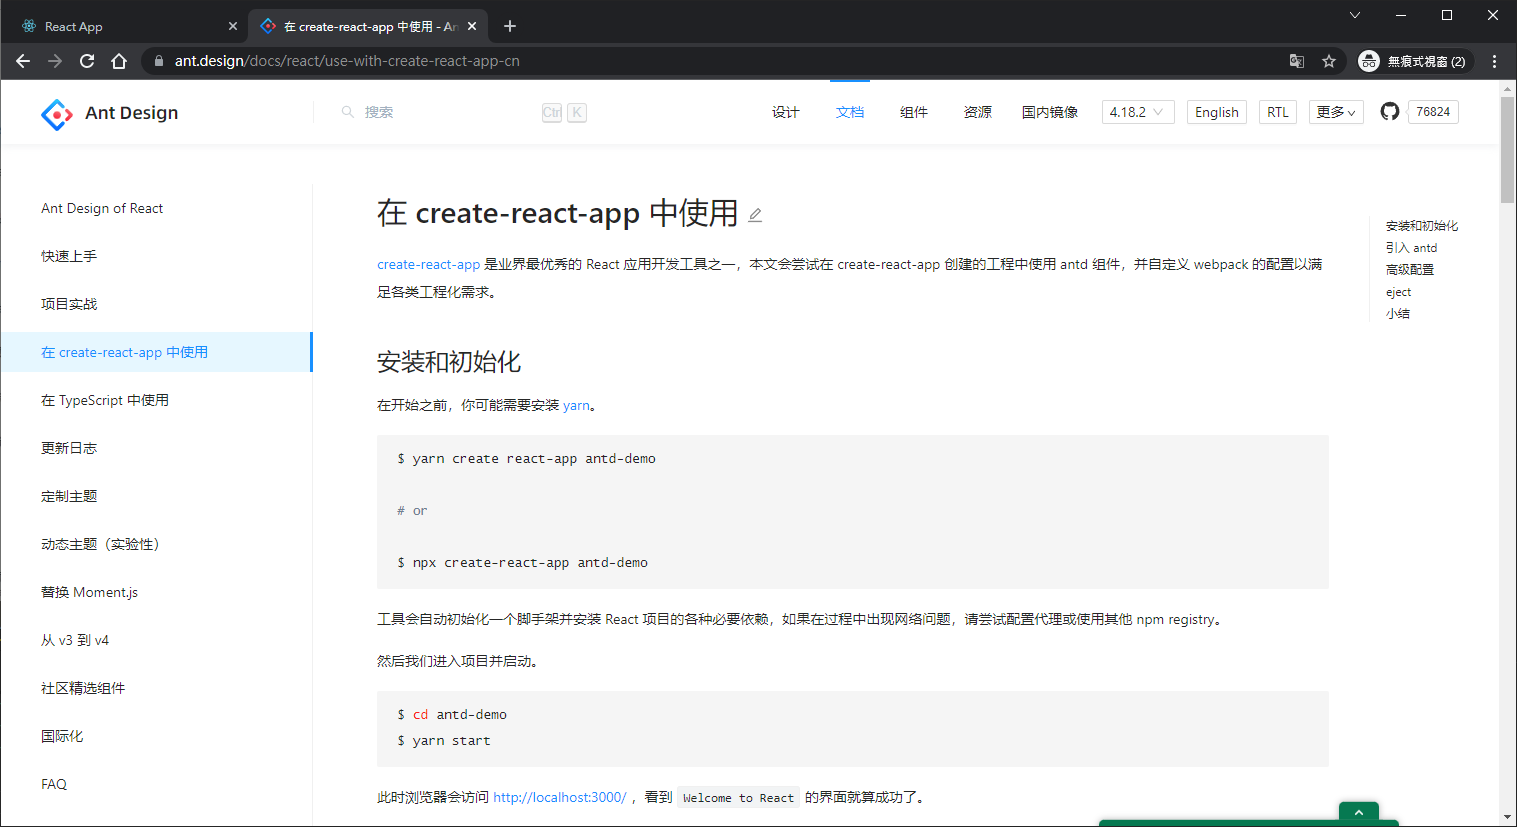This screenshot has width=1517, height=827.
Task: Click the npx create-react-app code line
Action: click(523, 563)
